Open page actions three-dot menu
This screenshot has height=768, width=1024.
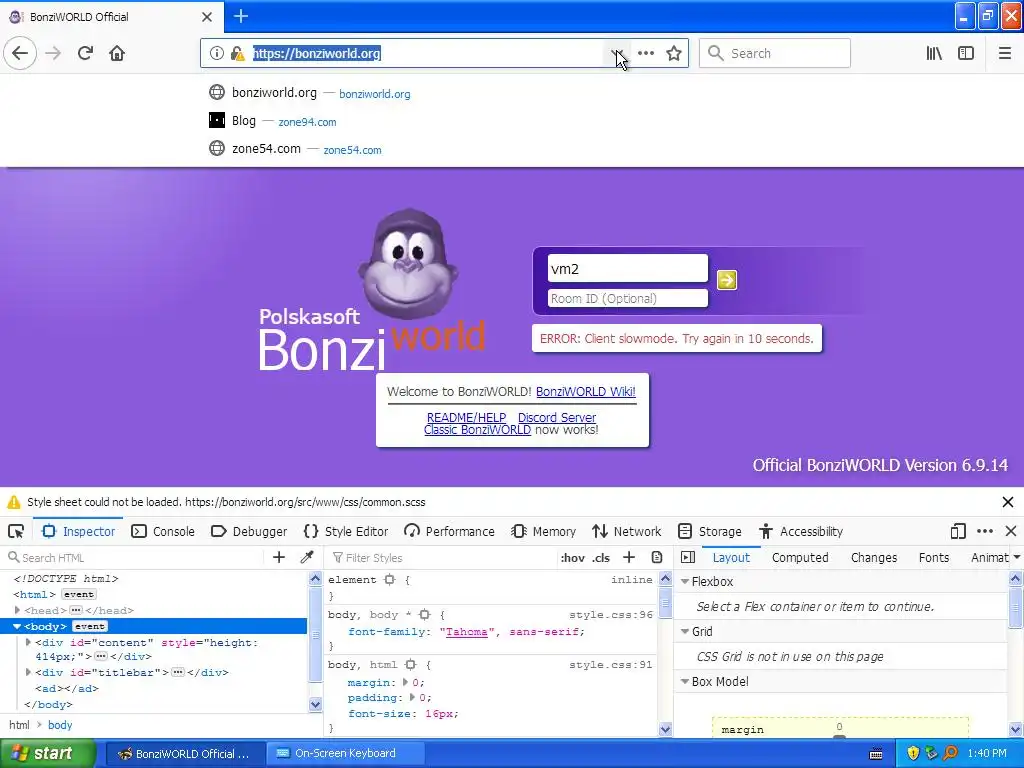pos(646,54)
